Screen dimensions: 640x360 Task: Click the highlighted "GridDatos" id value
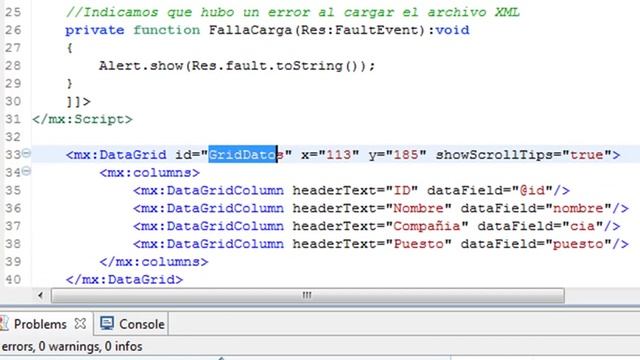(246, 155)
